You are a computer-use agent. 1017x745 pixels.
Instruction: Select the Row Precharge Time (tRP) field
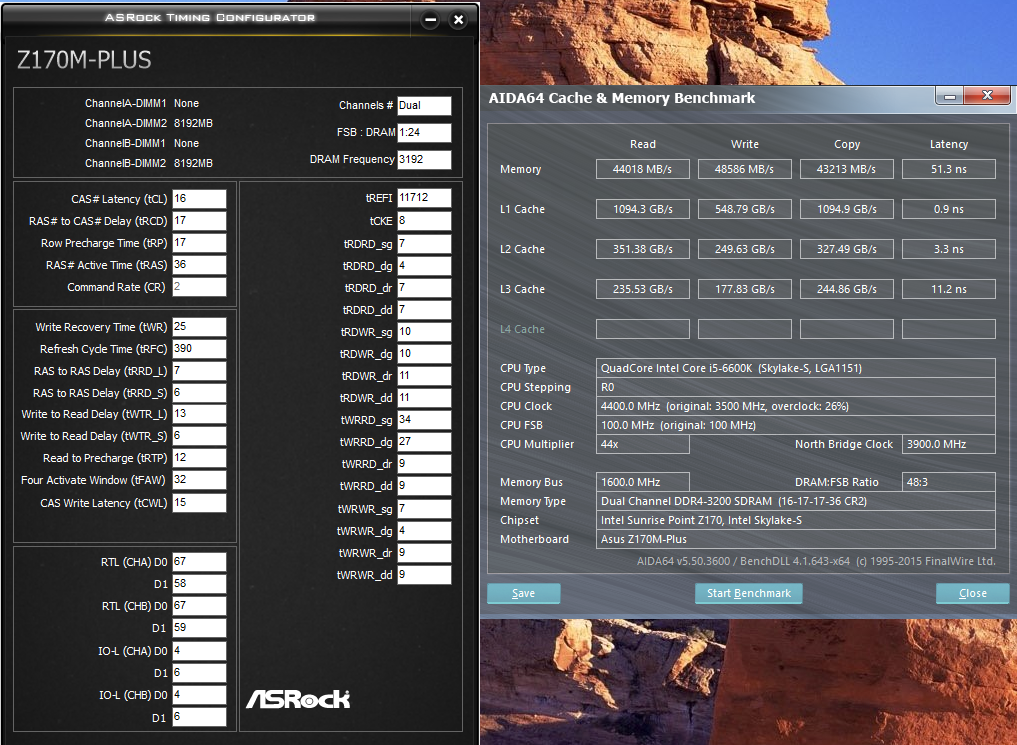199,243
